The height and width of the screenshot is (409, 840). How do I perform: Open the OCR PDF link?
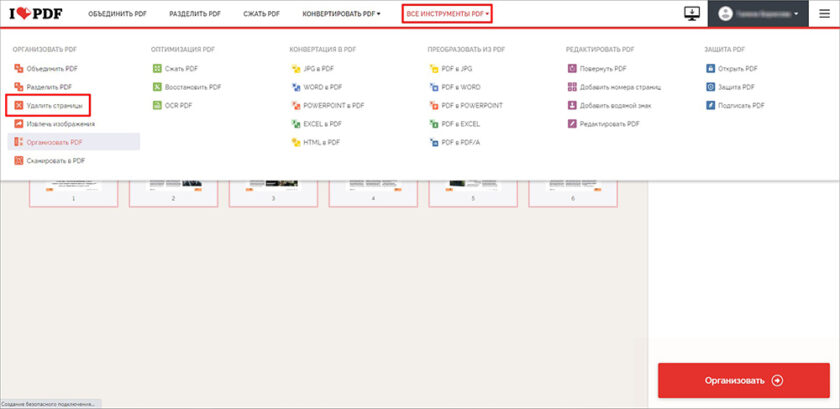tap(178, 106)
